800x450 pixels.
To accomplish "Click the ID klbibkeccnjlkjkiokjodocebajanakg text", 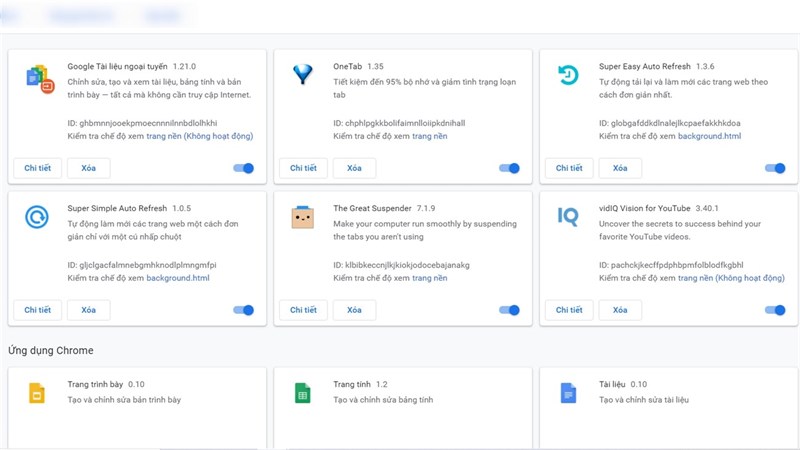I will 402,265.
